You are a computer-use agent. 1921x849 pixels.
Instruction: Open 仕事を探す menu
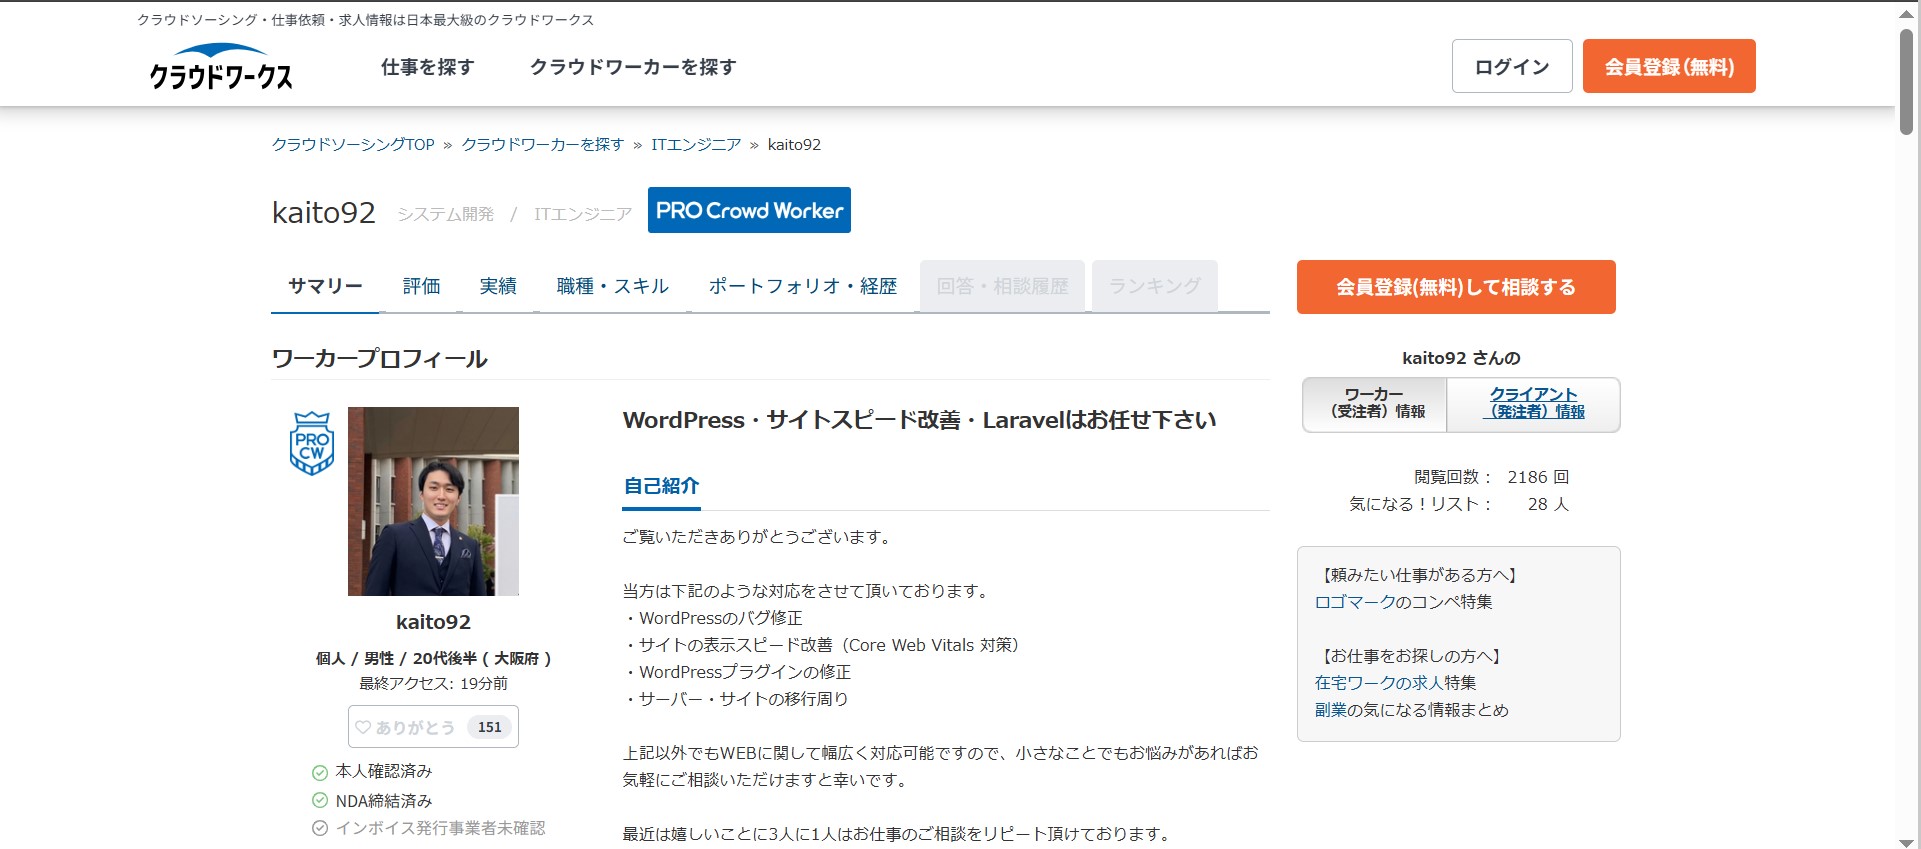pos(427,67)
